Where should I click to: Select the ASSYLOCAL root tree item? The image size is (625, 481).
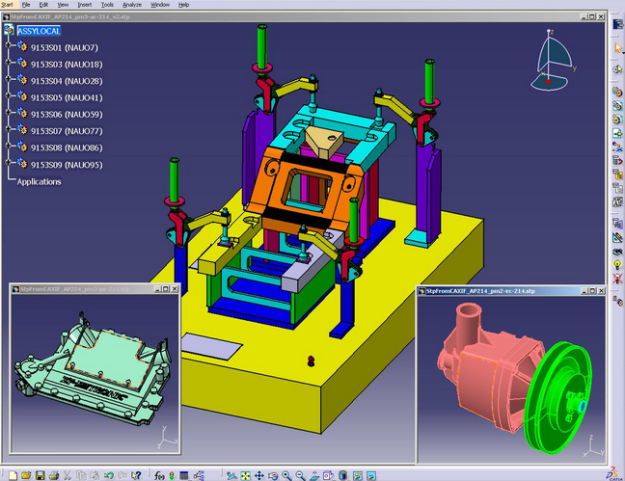pos(39,30)
